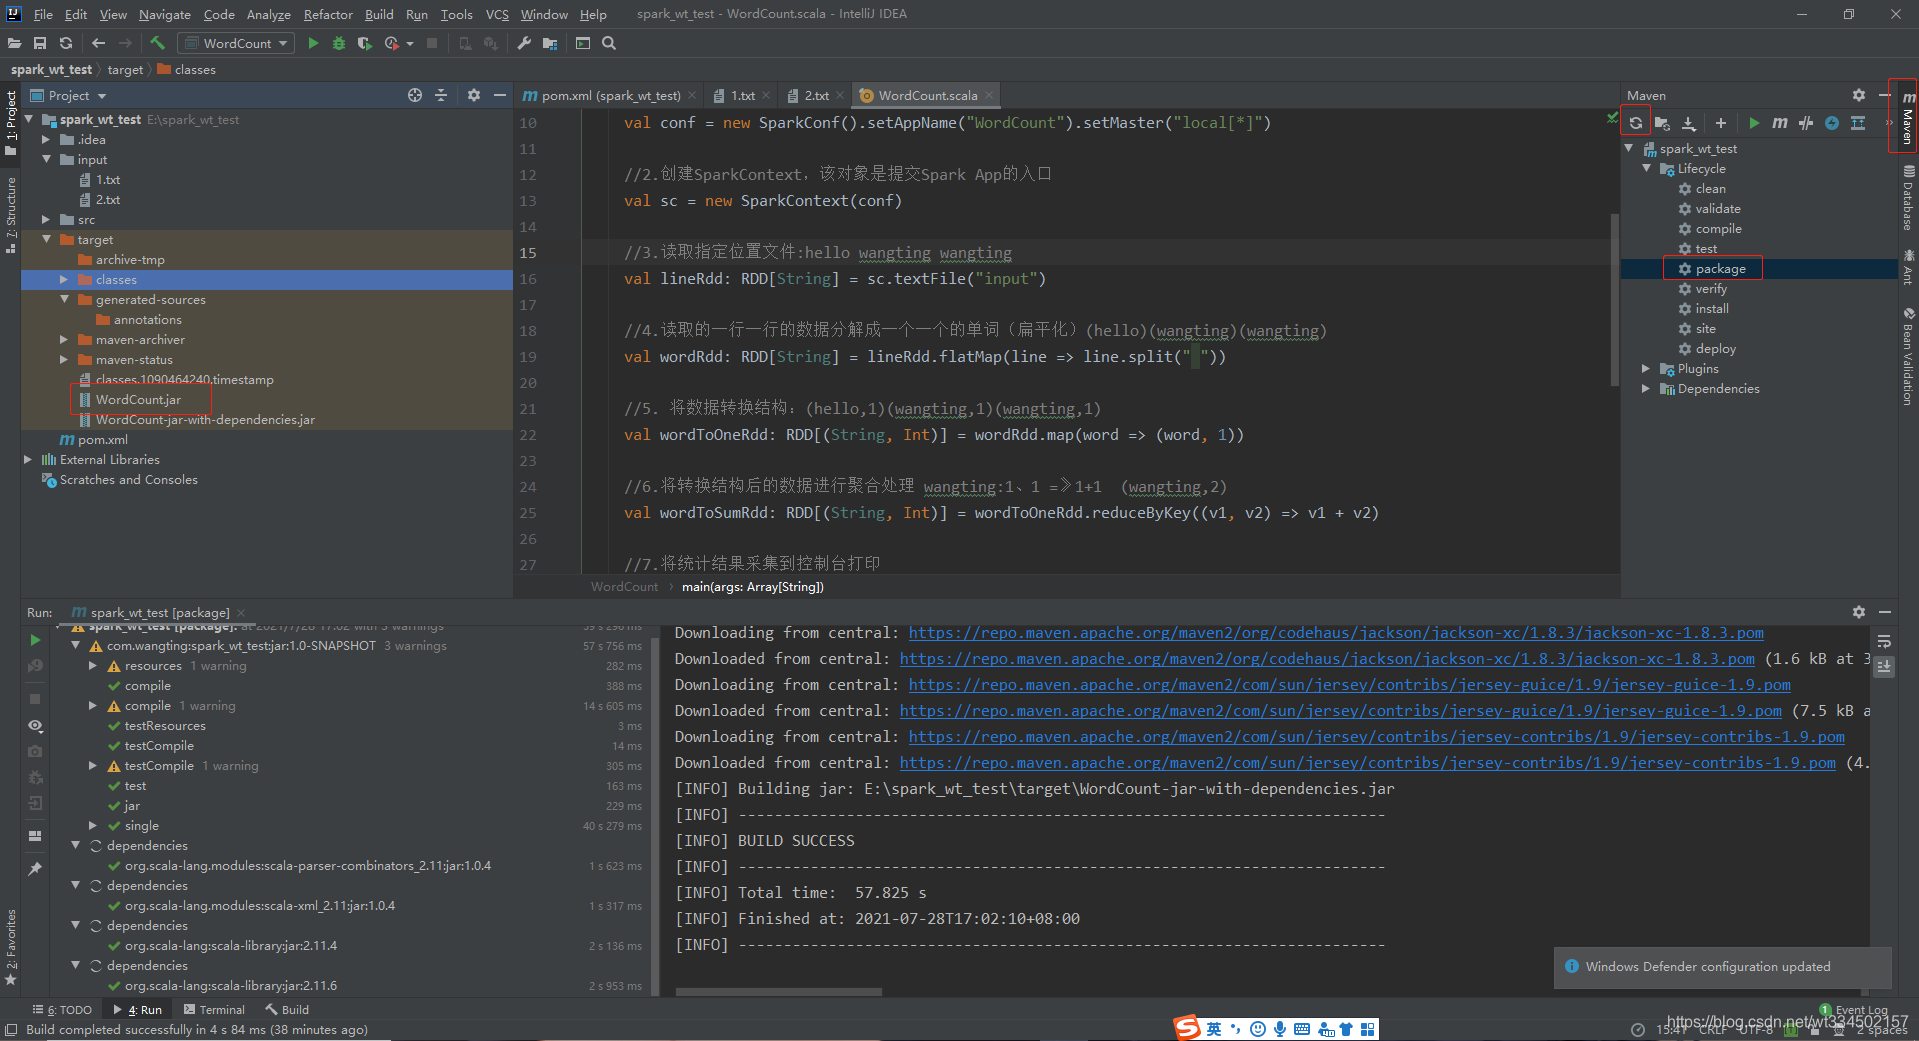Screen dimensions: 1919x1041
Task: Click the Save All floppy disk icon
Action: click(x=40, y=43)
